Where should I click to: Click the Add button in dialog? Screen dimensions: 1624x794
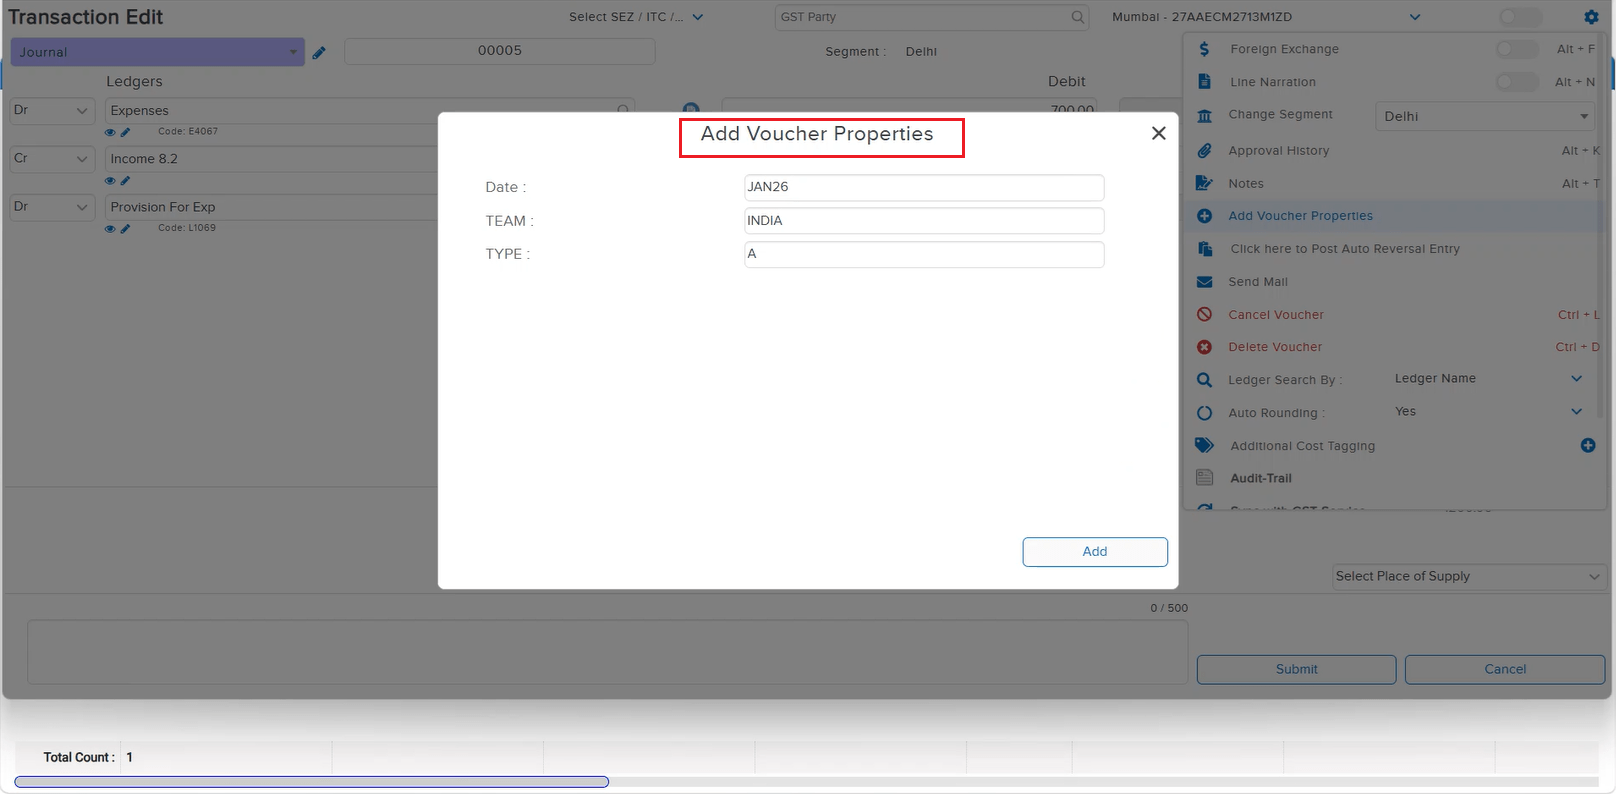pyautogui.click(x=1095, y=552)
